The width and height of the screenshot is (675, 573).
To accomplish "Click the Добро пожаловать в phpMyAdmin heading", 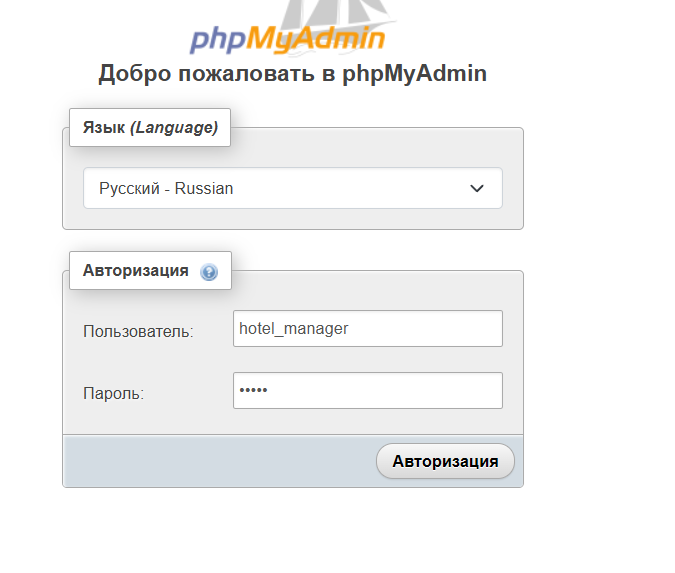I will coord(293,74).
